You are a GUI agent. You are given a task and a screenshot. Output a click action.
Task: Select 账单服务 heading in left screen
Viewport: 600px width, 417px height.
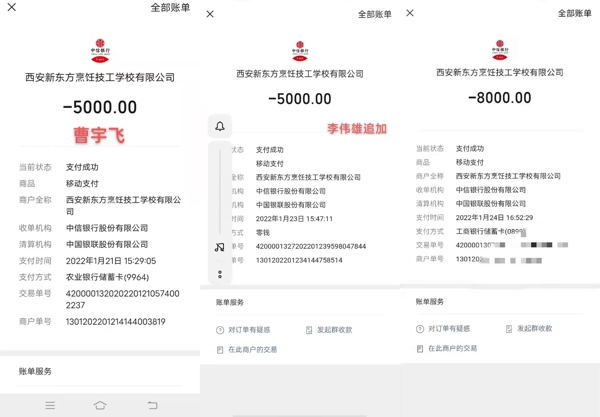[35, 371]
